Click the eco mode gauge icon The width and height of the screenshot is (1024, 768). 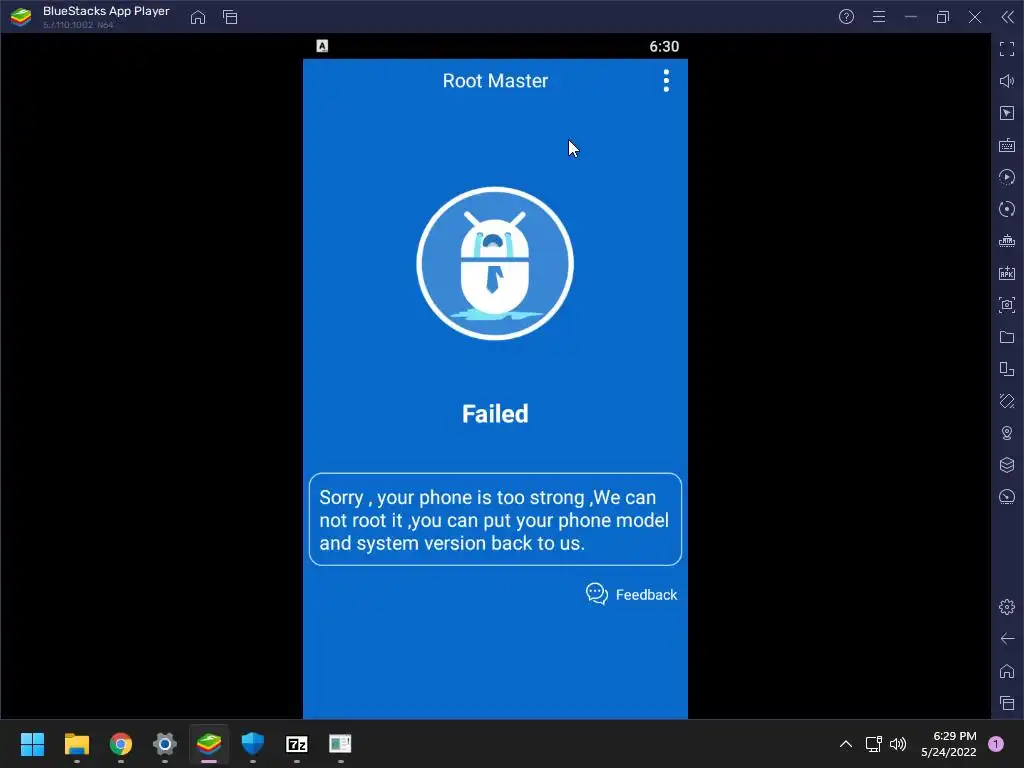click(1007, 497)
